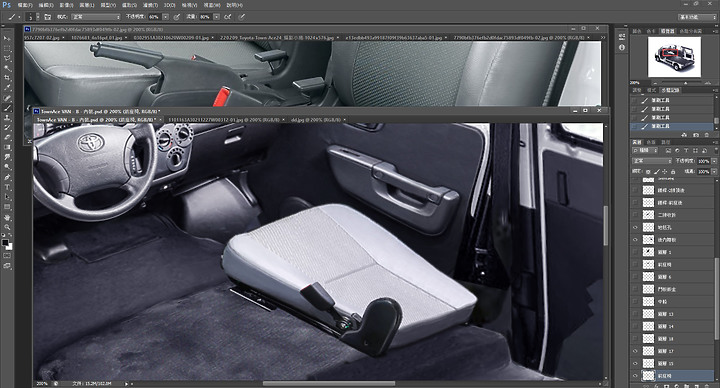Select the Quick Selection tool
Screen dimensions: 720x388
point(7,68)
